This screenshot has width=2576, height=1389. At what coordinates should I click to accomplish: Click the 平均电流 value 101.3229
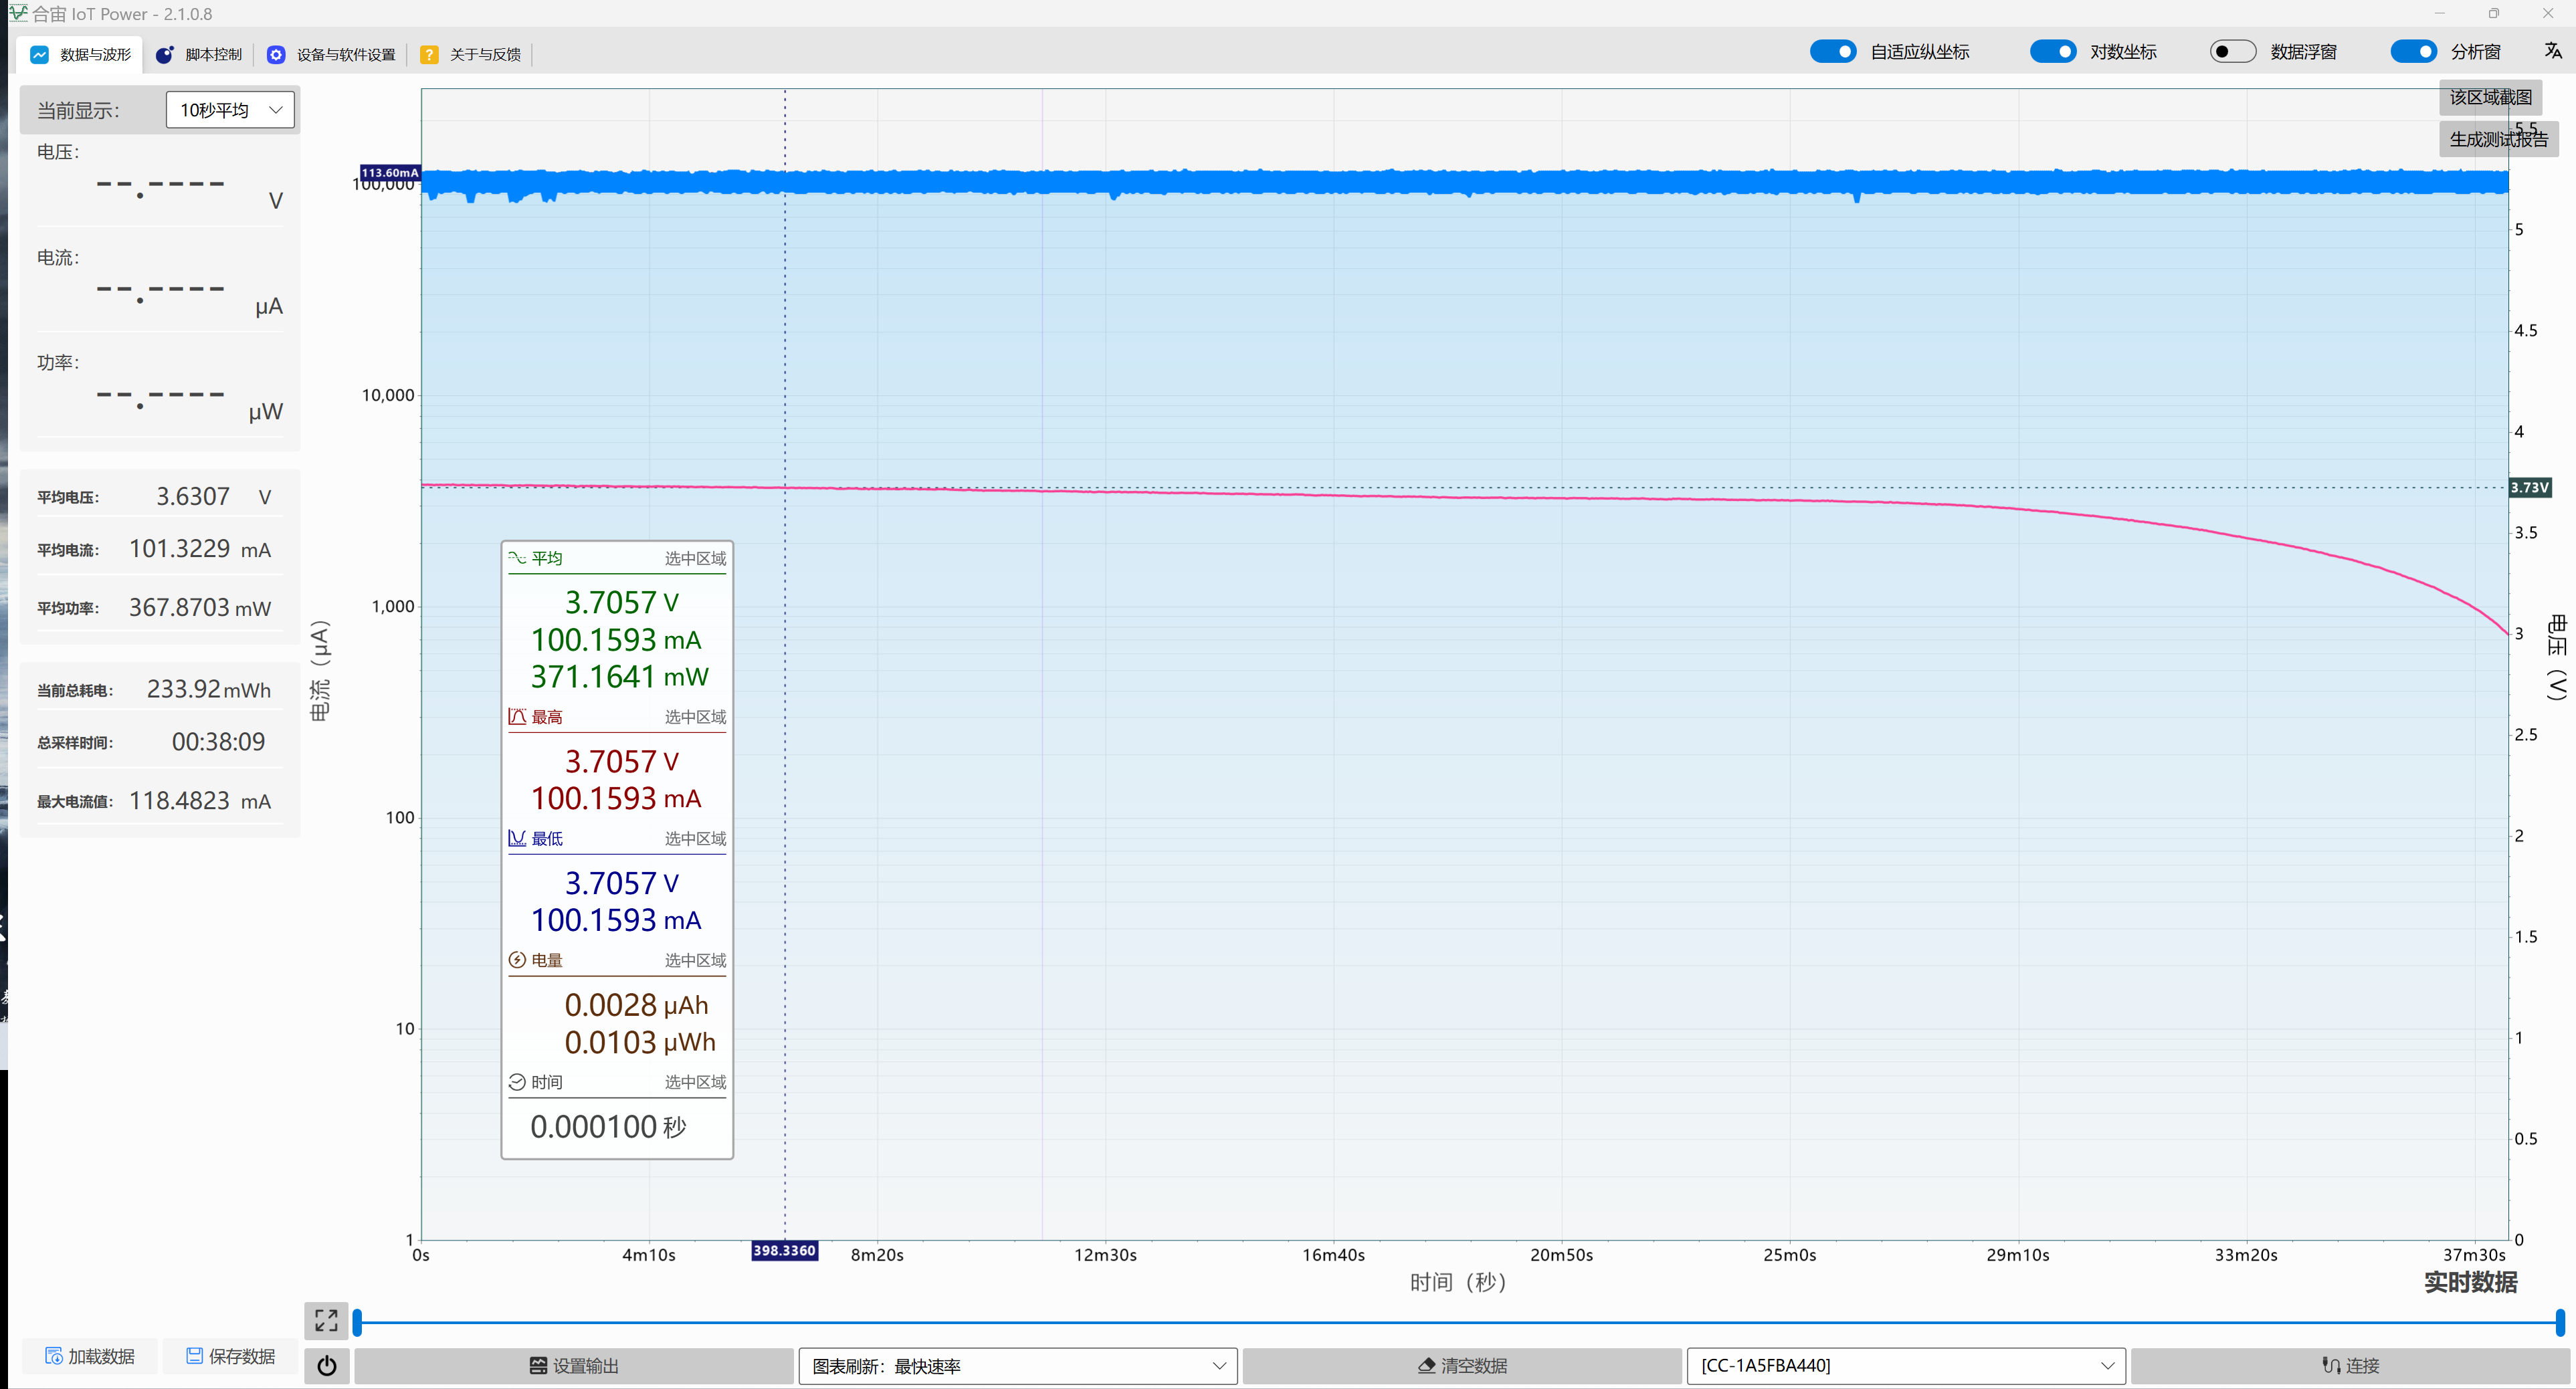point(180,548)
